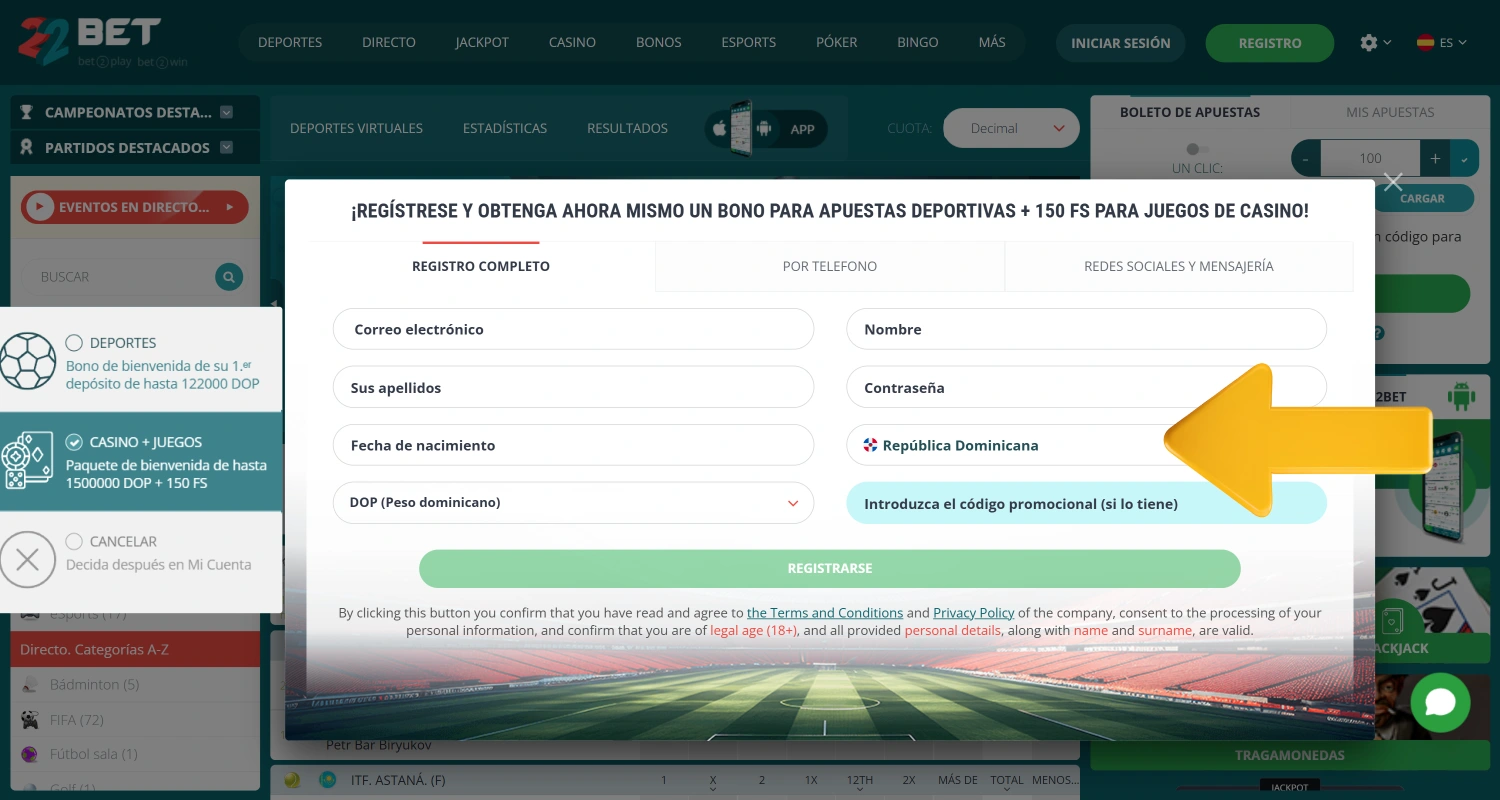The image size is (1500, 800).
Task: Click the green Android icon in the app banner
Action: [1461, 397]
